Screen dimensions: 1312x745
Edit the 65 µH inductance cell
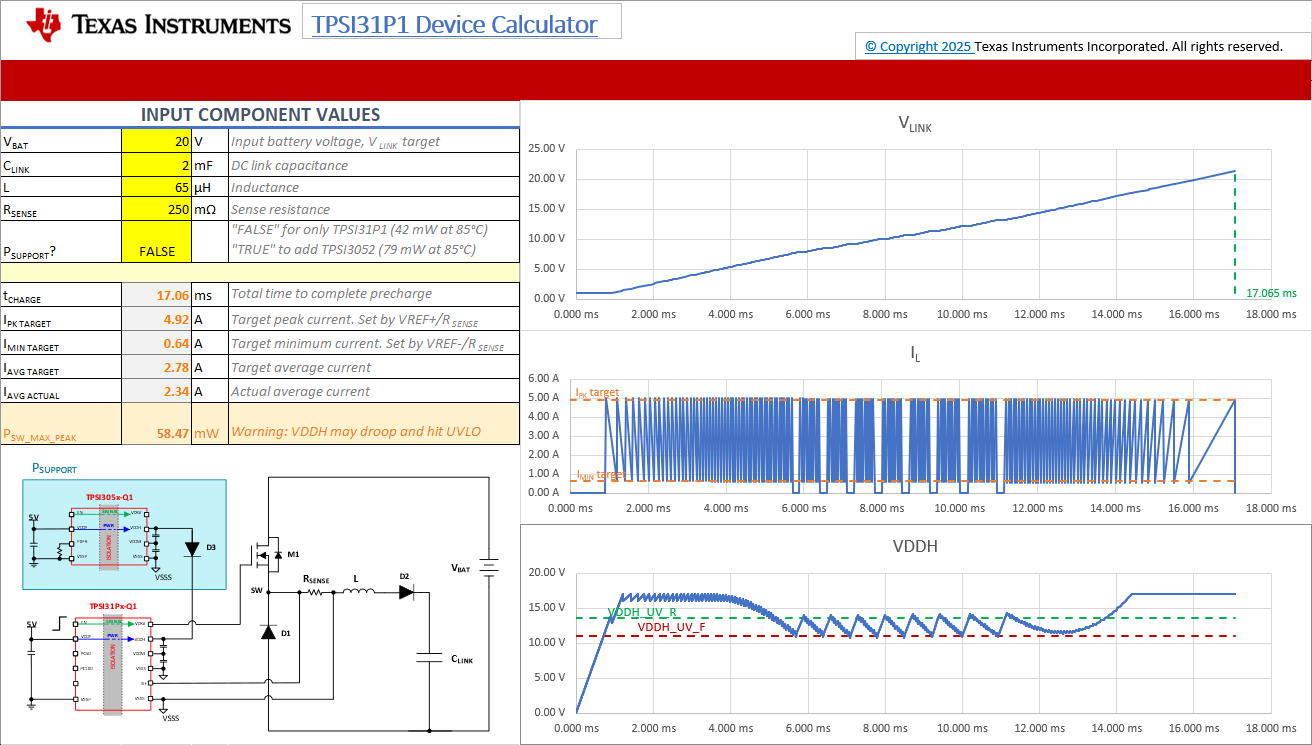point(156,188)
